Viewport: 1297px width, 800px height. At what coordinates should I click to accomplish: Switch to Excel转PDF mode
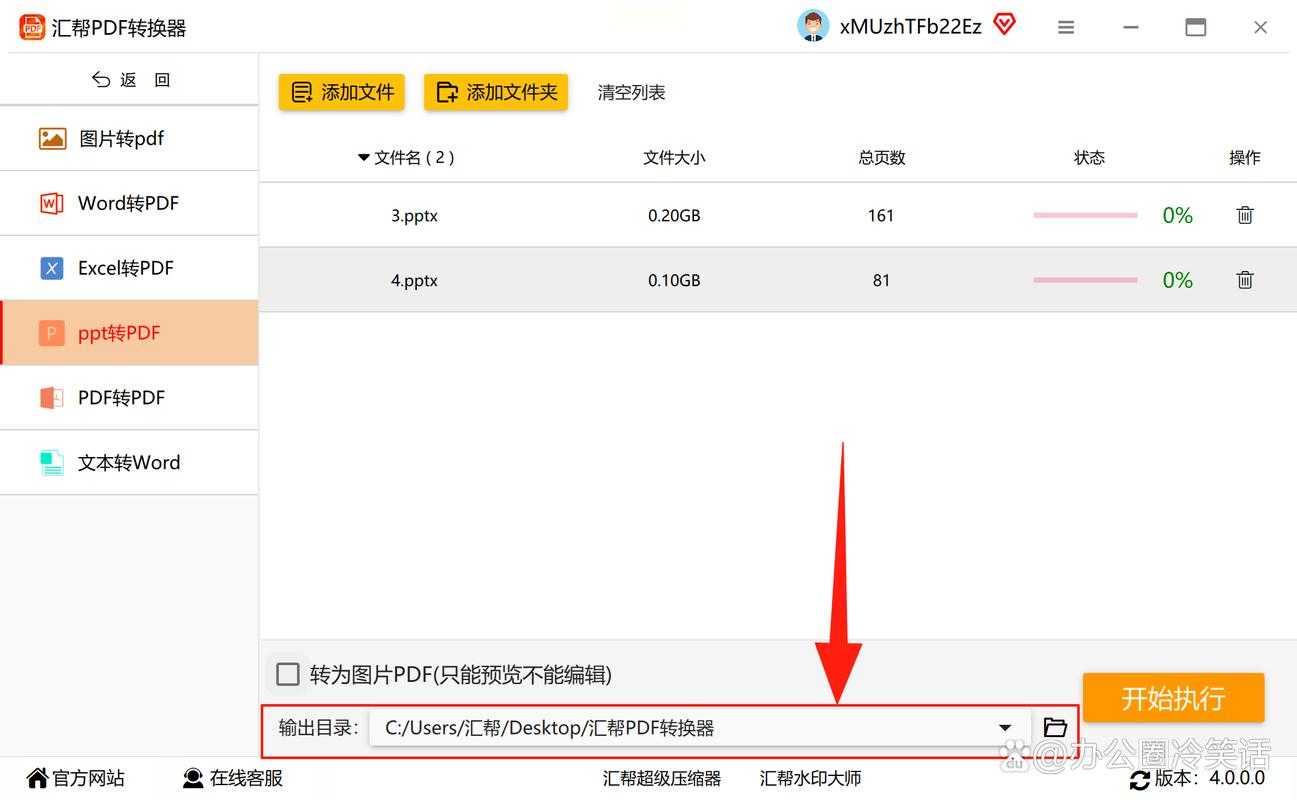(x=125, y=268)
